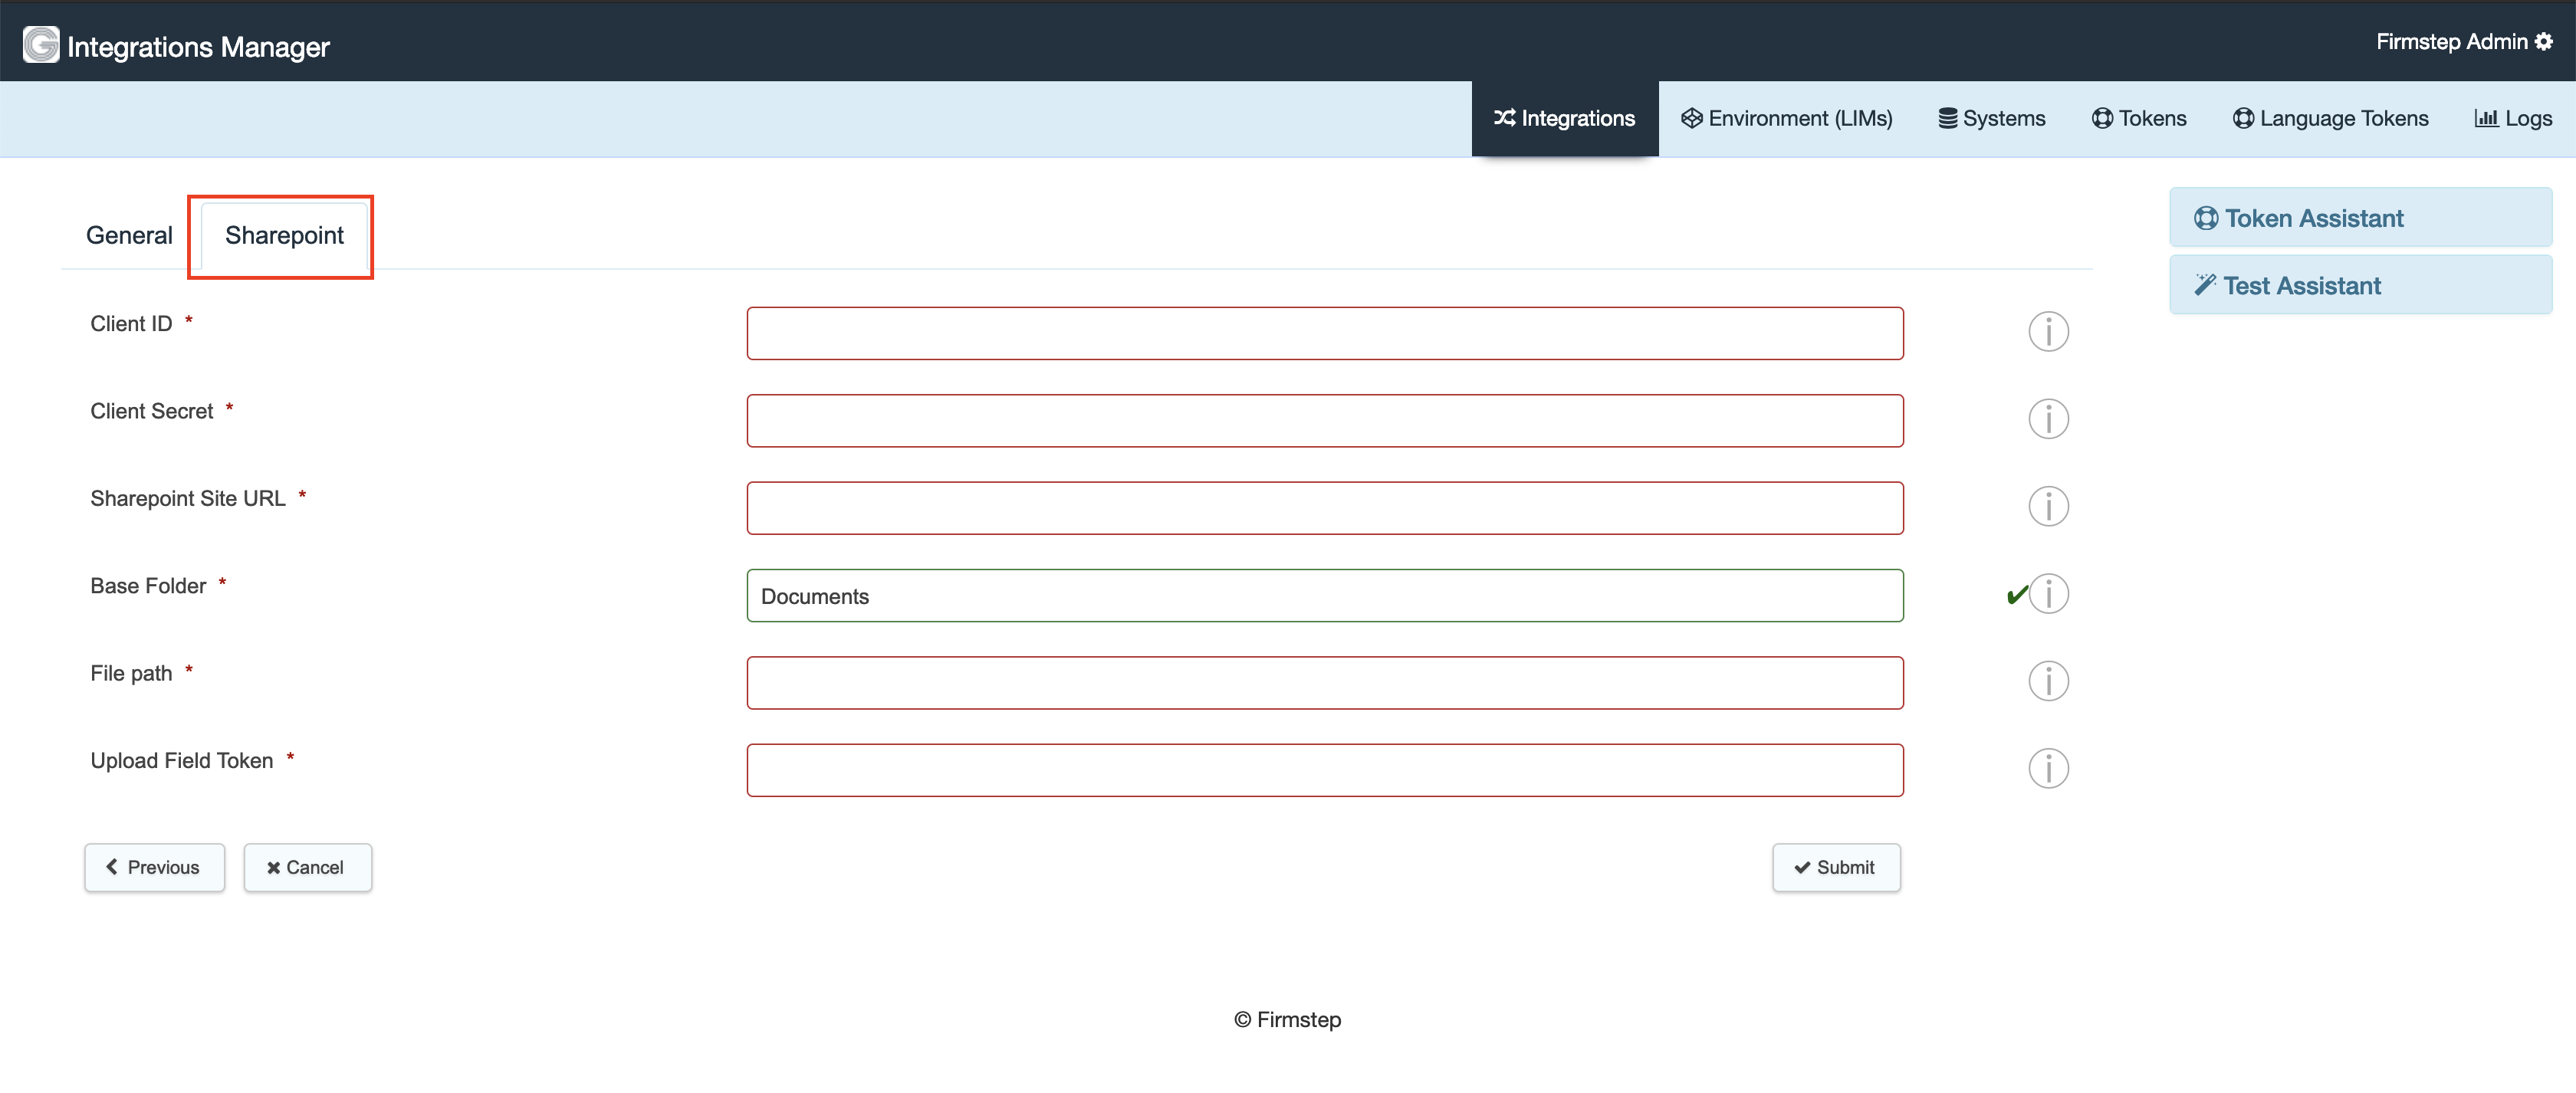Click the shuffle icon on Integrations tab
The height and width of the screenshot is (1093, 2576).
point(1504,118)
